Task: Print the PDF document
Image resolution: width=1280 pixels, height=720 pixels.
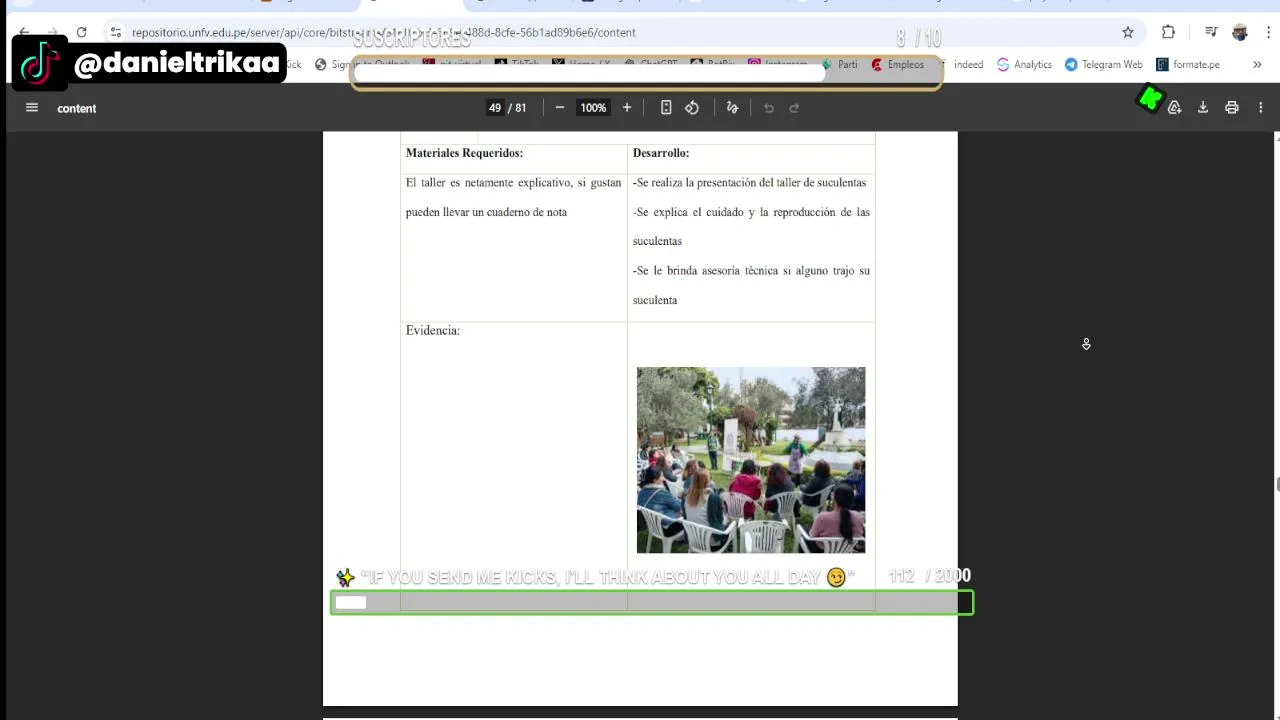Action: click(1232, 108)
